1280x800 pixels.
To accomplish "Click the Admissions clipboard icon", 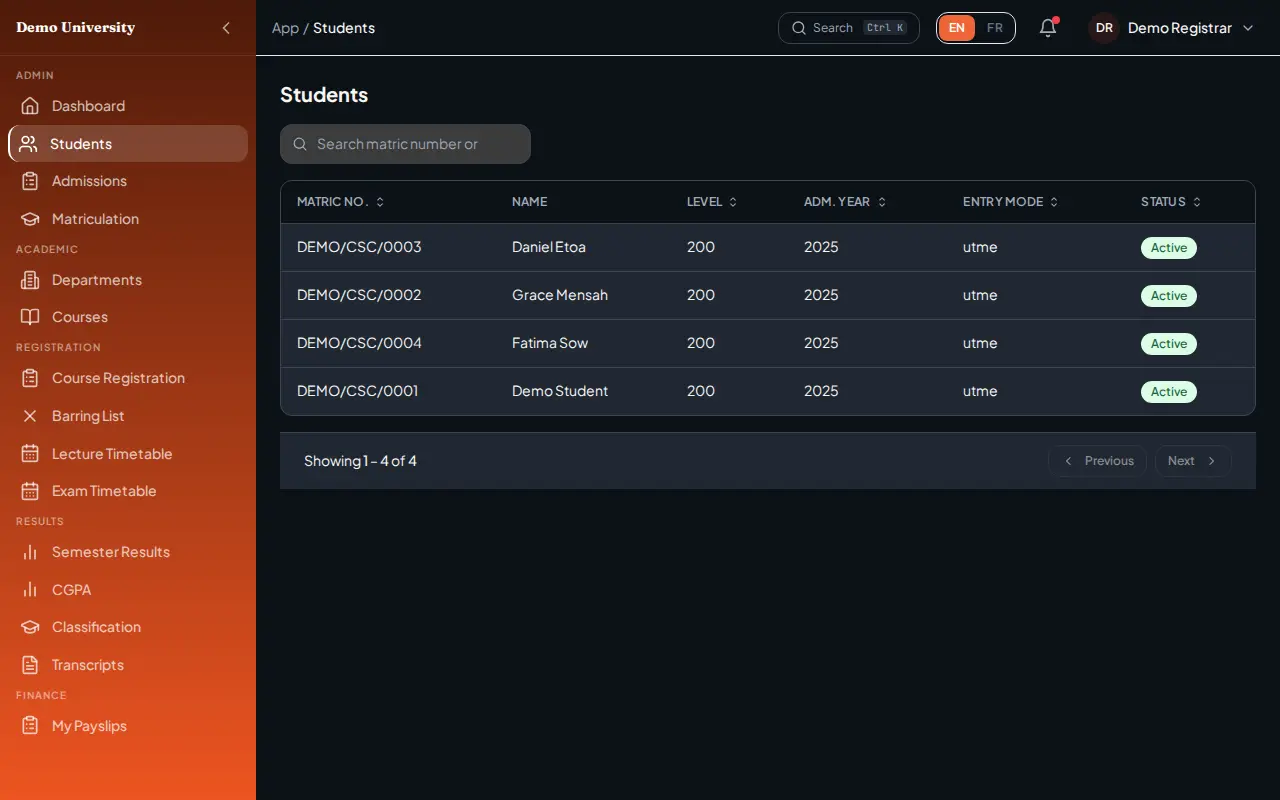I will pos(30,181).
